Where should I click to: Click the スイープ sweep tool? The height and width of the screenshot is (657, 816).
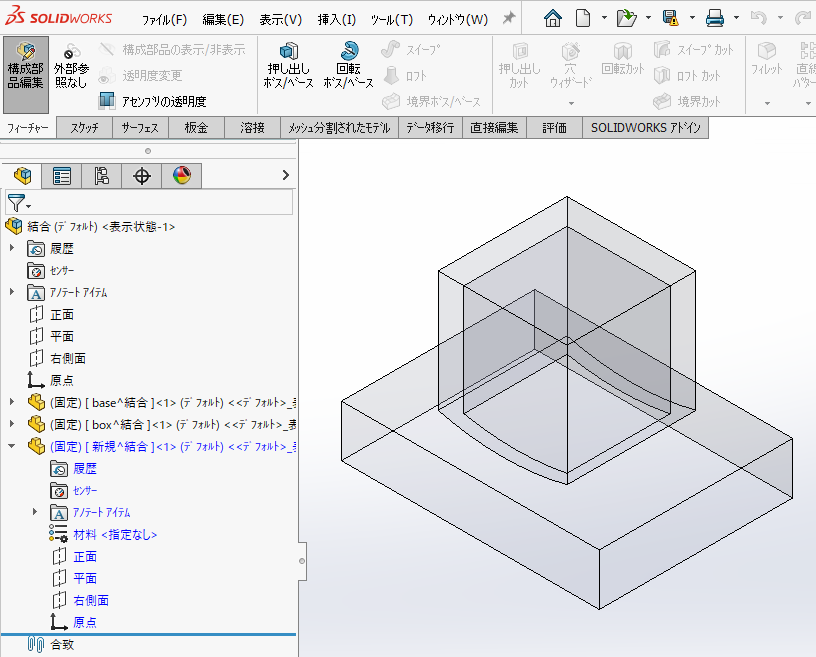tap(411, 50)
